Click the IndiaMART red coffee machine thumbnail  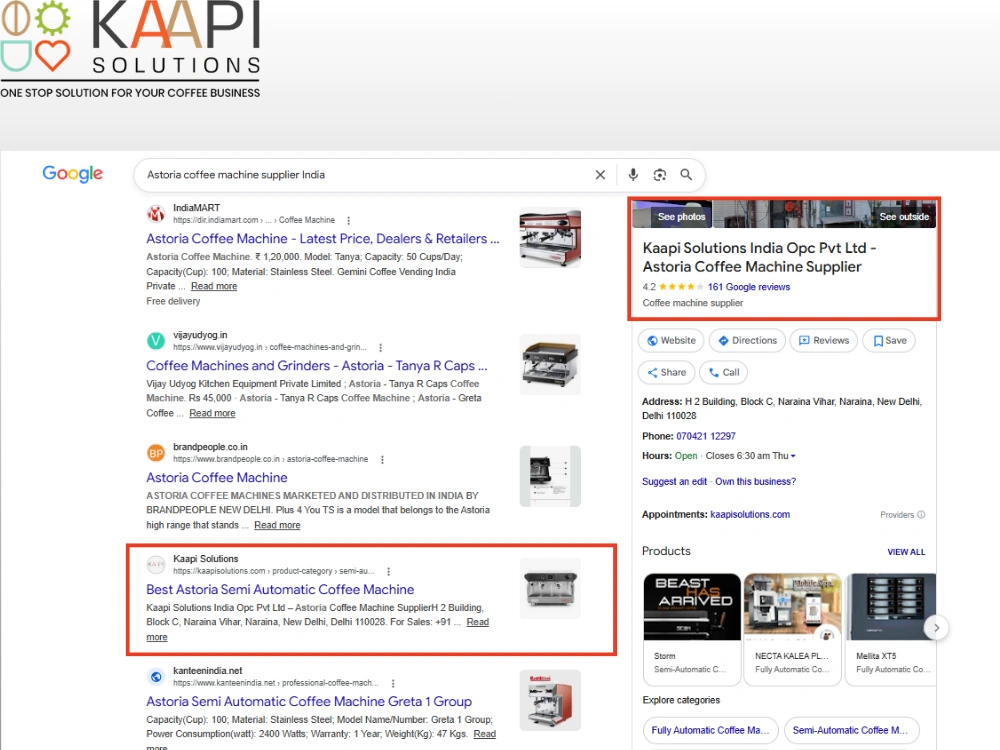550,238
